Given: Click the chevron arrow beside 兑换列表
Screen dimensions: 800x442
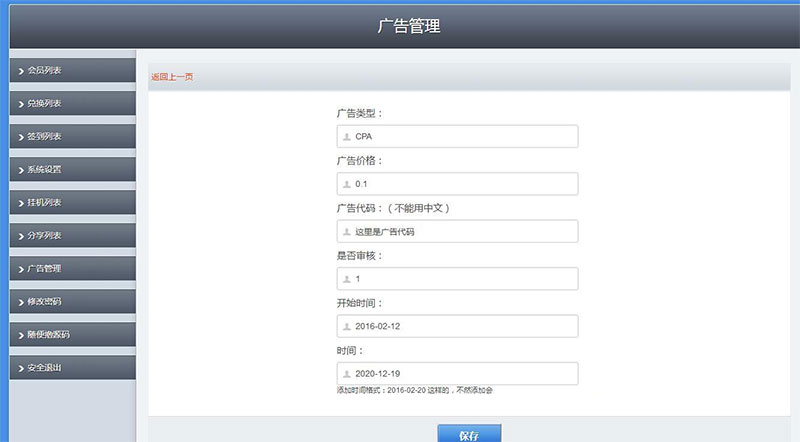Looking at the screenshot, I should (21, 104).
